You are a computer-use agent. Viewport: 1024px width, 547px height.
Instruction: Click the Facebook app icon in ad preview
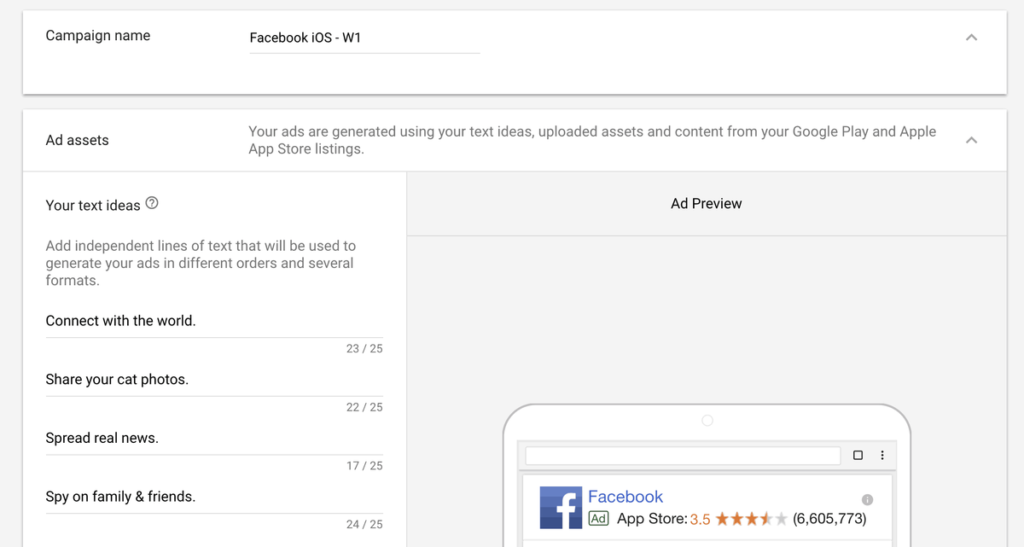560,507
